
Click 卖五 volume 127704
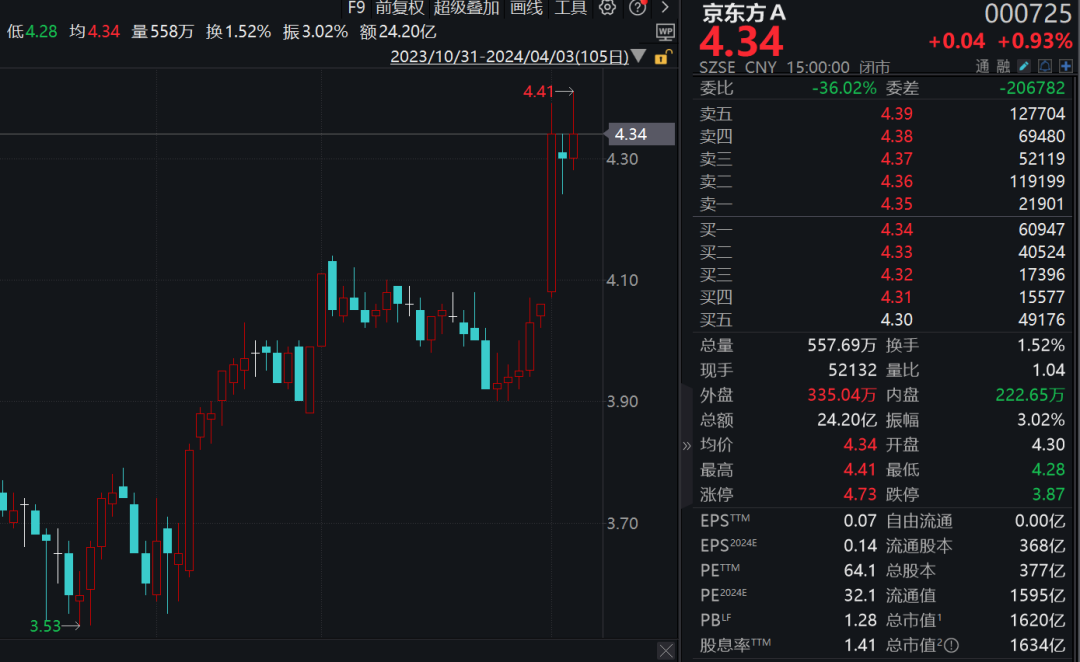(1037, 114)
